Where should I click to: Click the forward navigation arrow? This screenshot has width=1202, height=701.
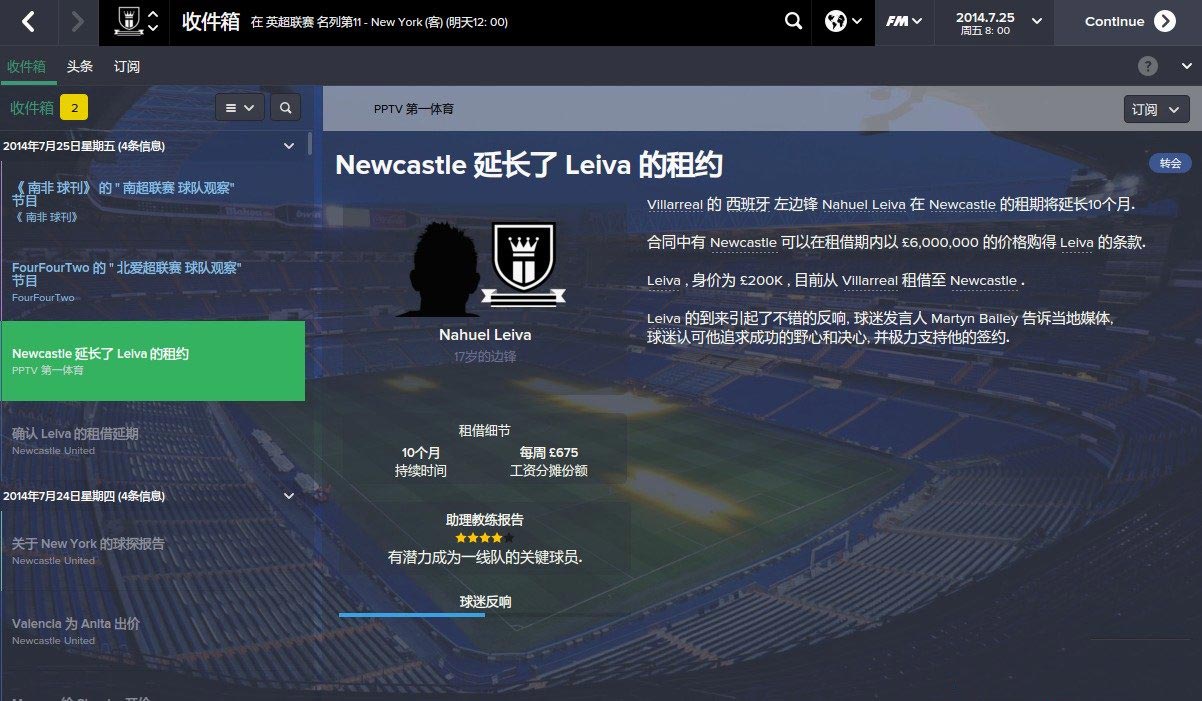pyautogui.click(x=78, y=21)
